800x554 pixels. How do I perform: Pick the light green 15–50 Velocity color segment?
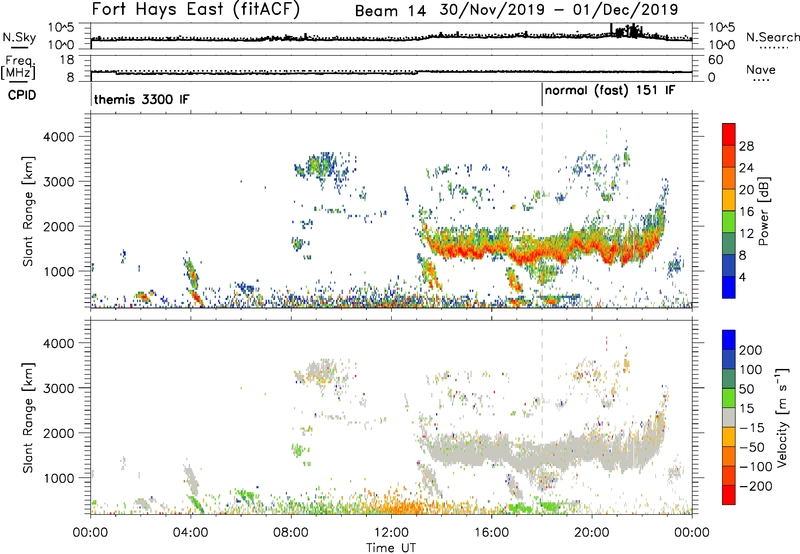729,398
